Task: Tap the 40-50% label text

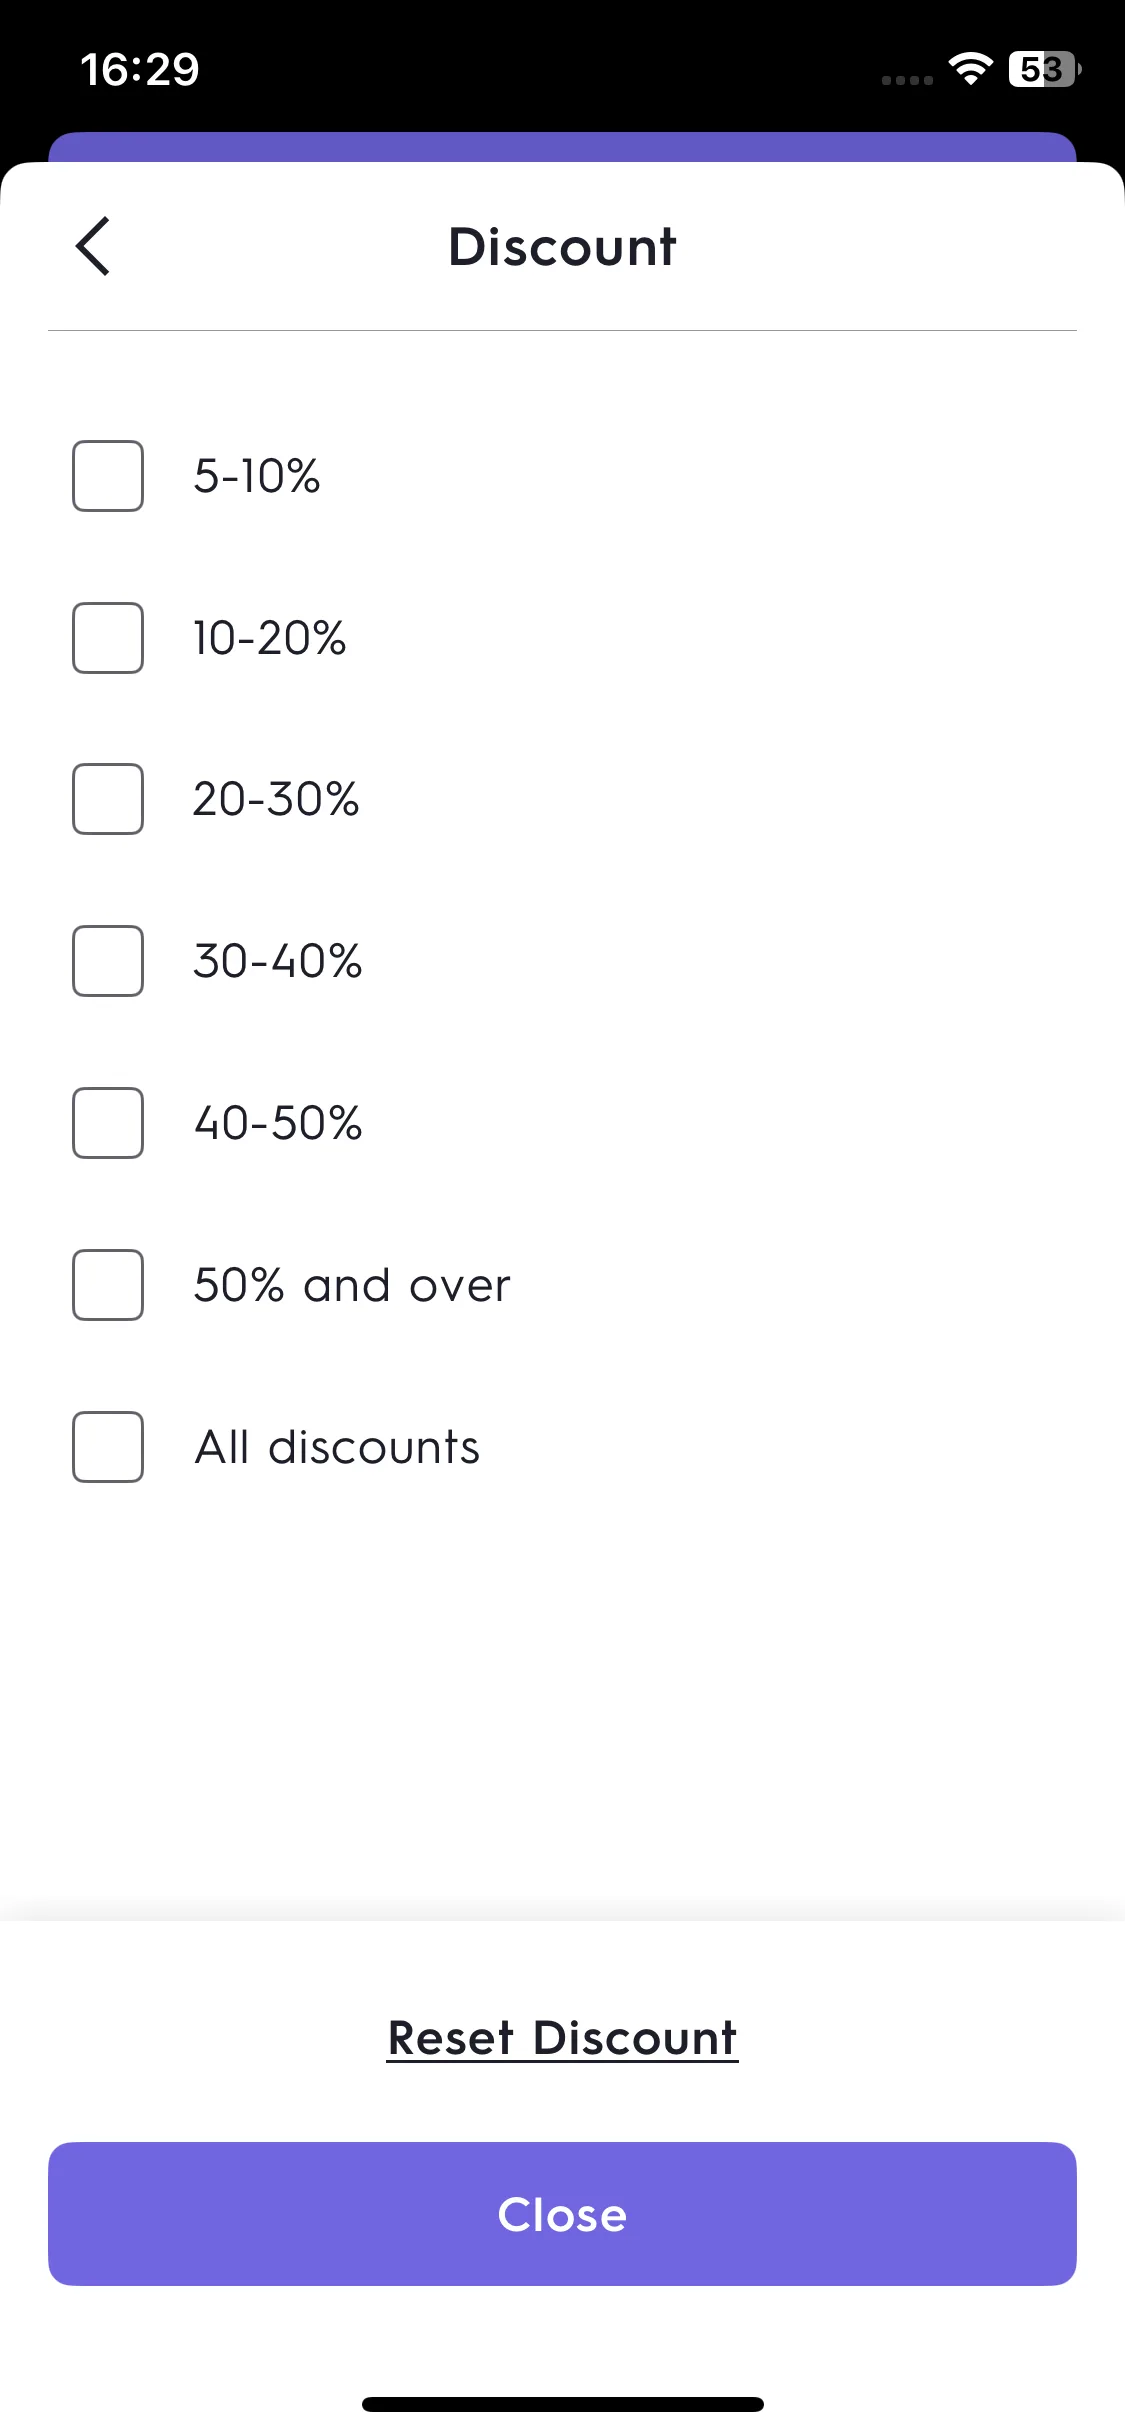Action: point(278,1123)
